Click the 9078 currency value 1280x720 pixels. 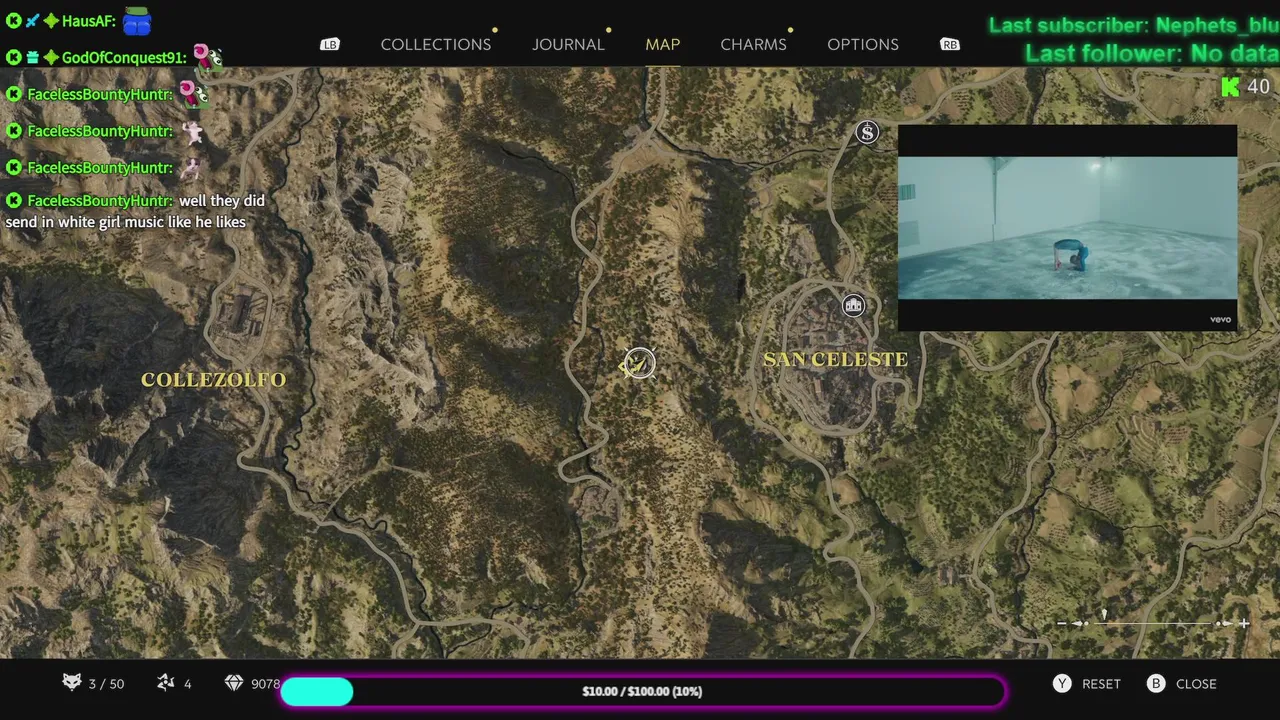265,683
